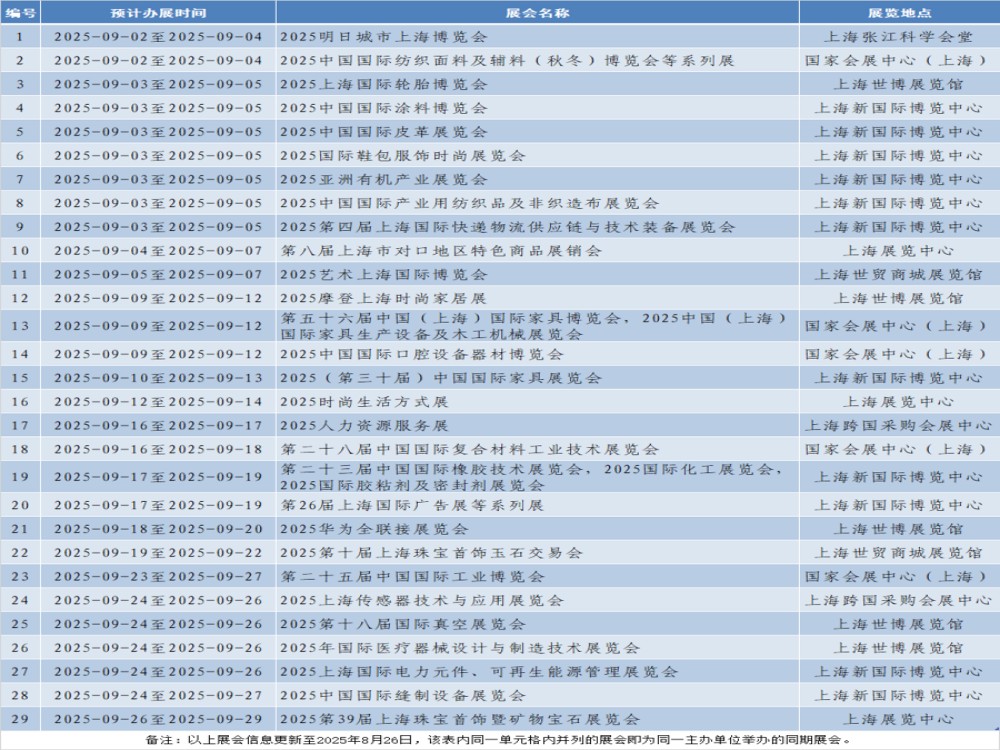1000x750 pixels.
Task: Click the 编号 column header
Action: pyautogui.click(x=20, y=12)
